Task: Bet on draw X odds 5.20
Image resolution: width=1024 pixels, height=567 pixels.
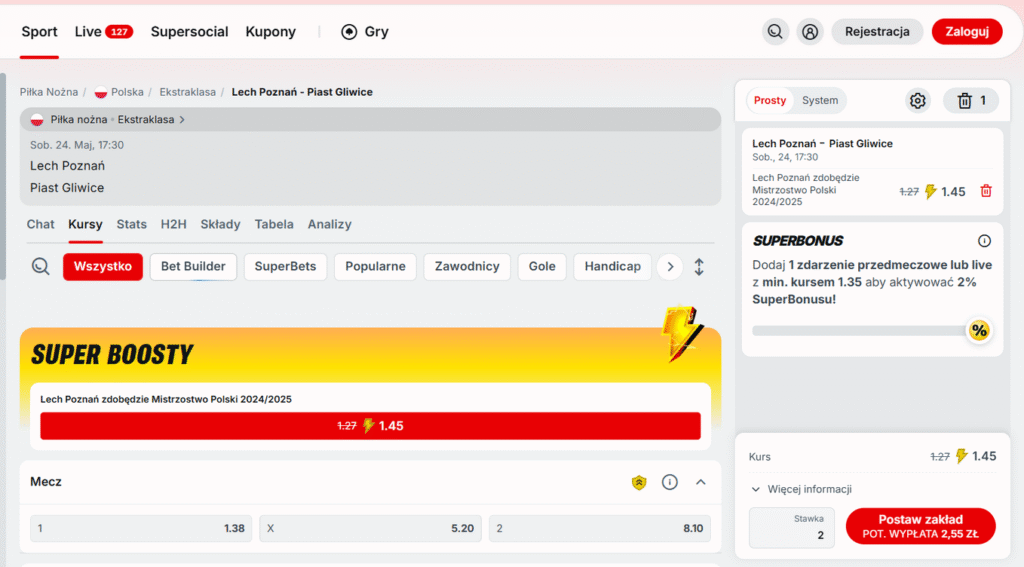Action: tap(370, 528)
